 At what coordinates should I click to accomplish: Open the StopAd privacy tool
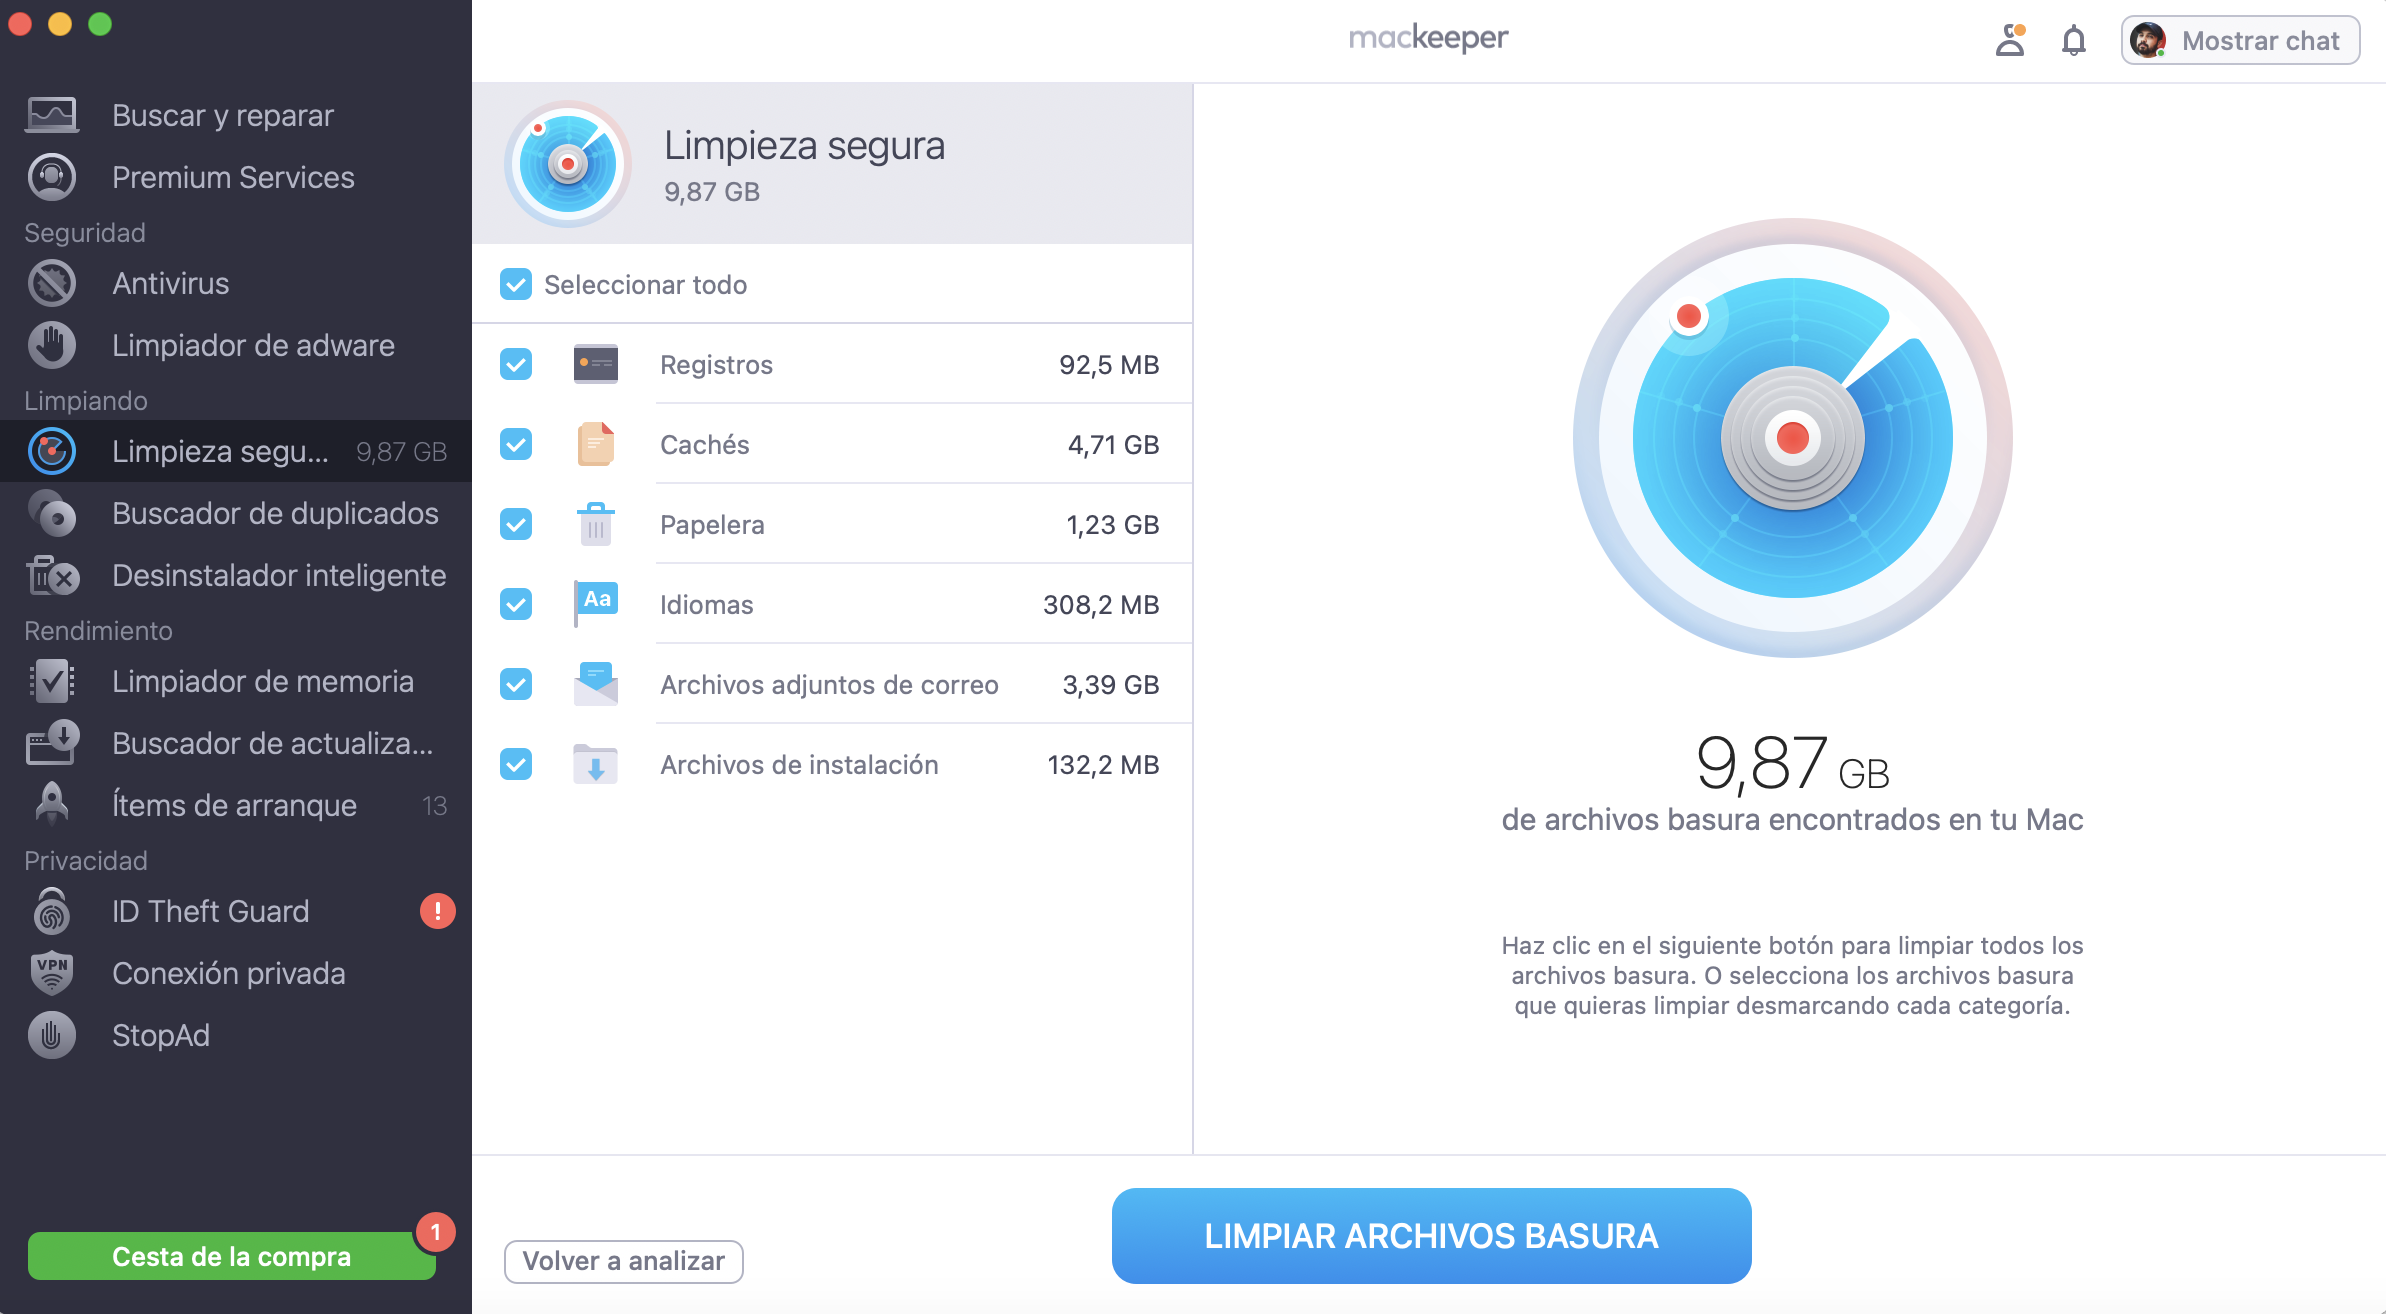point(162,1035)
